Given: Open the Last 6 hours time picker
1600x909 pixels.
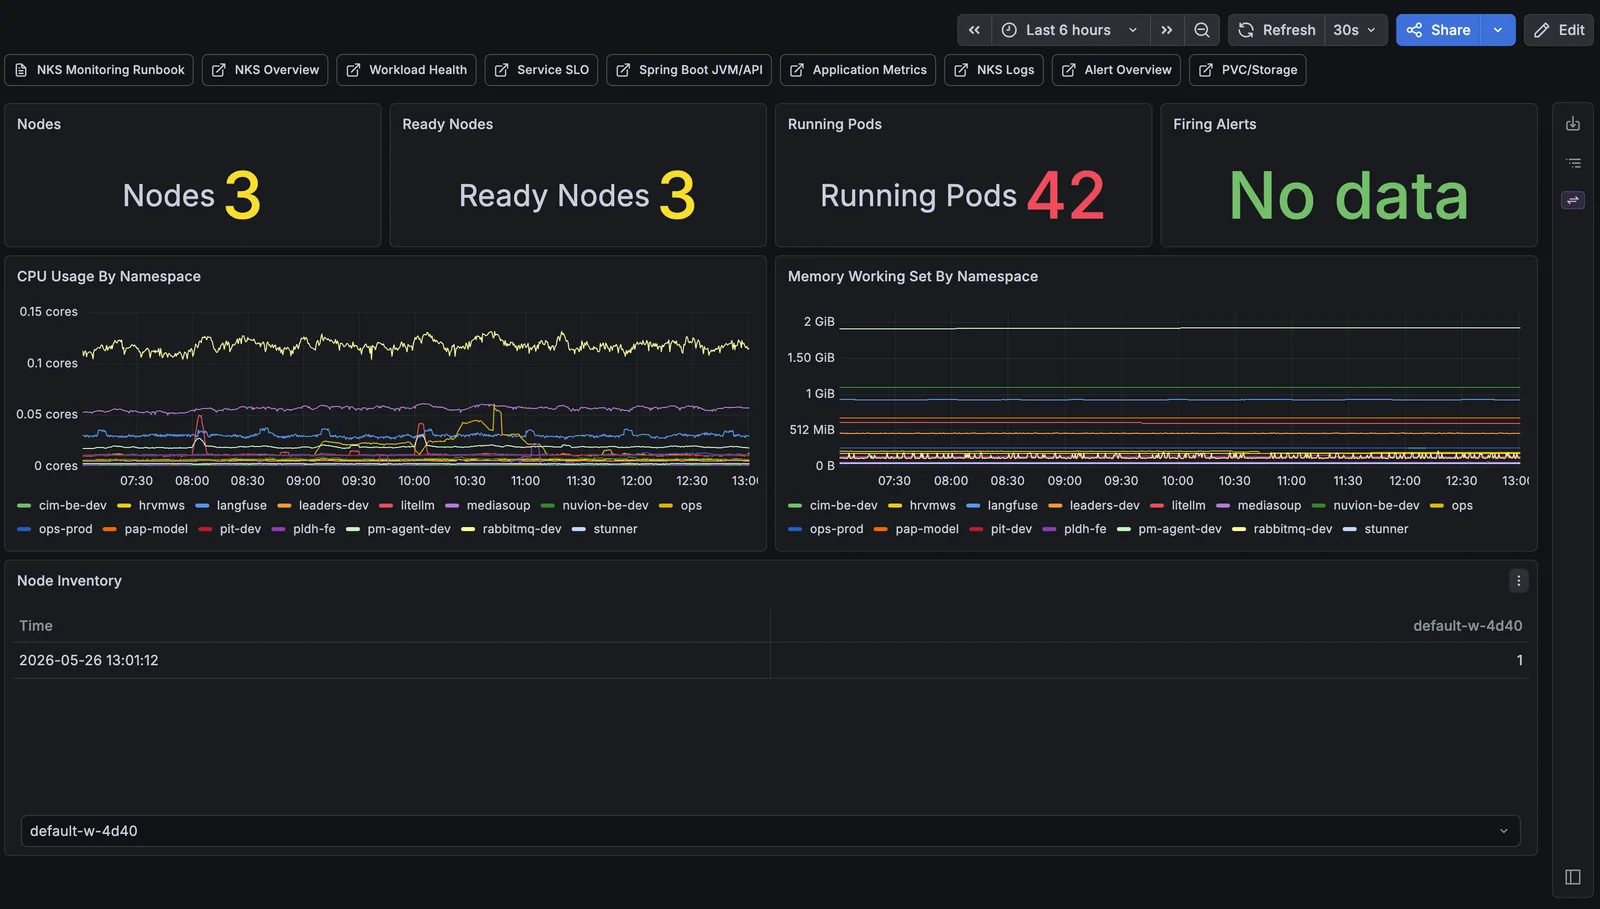Looking at the screenshot, I should [x=1070, y=30].
